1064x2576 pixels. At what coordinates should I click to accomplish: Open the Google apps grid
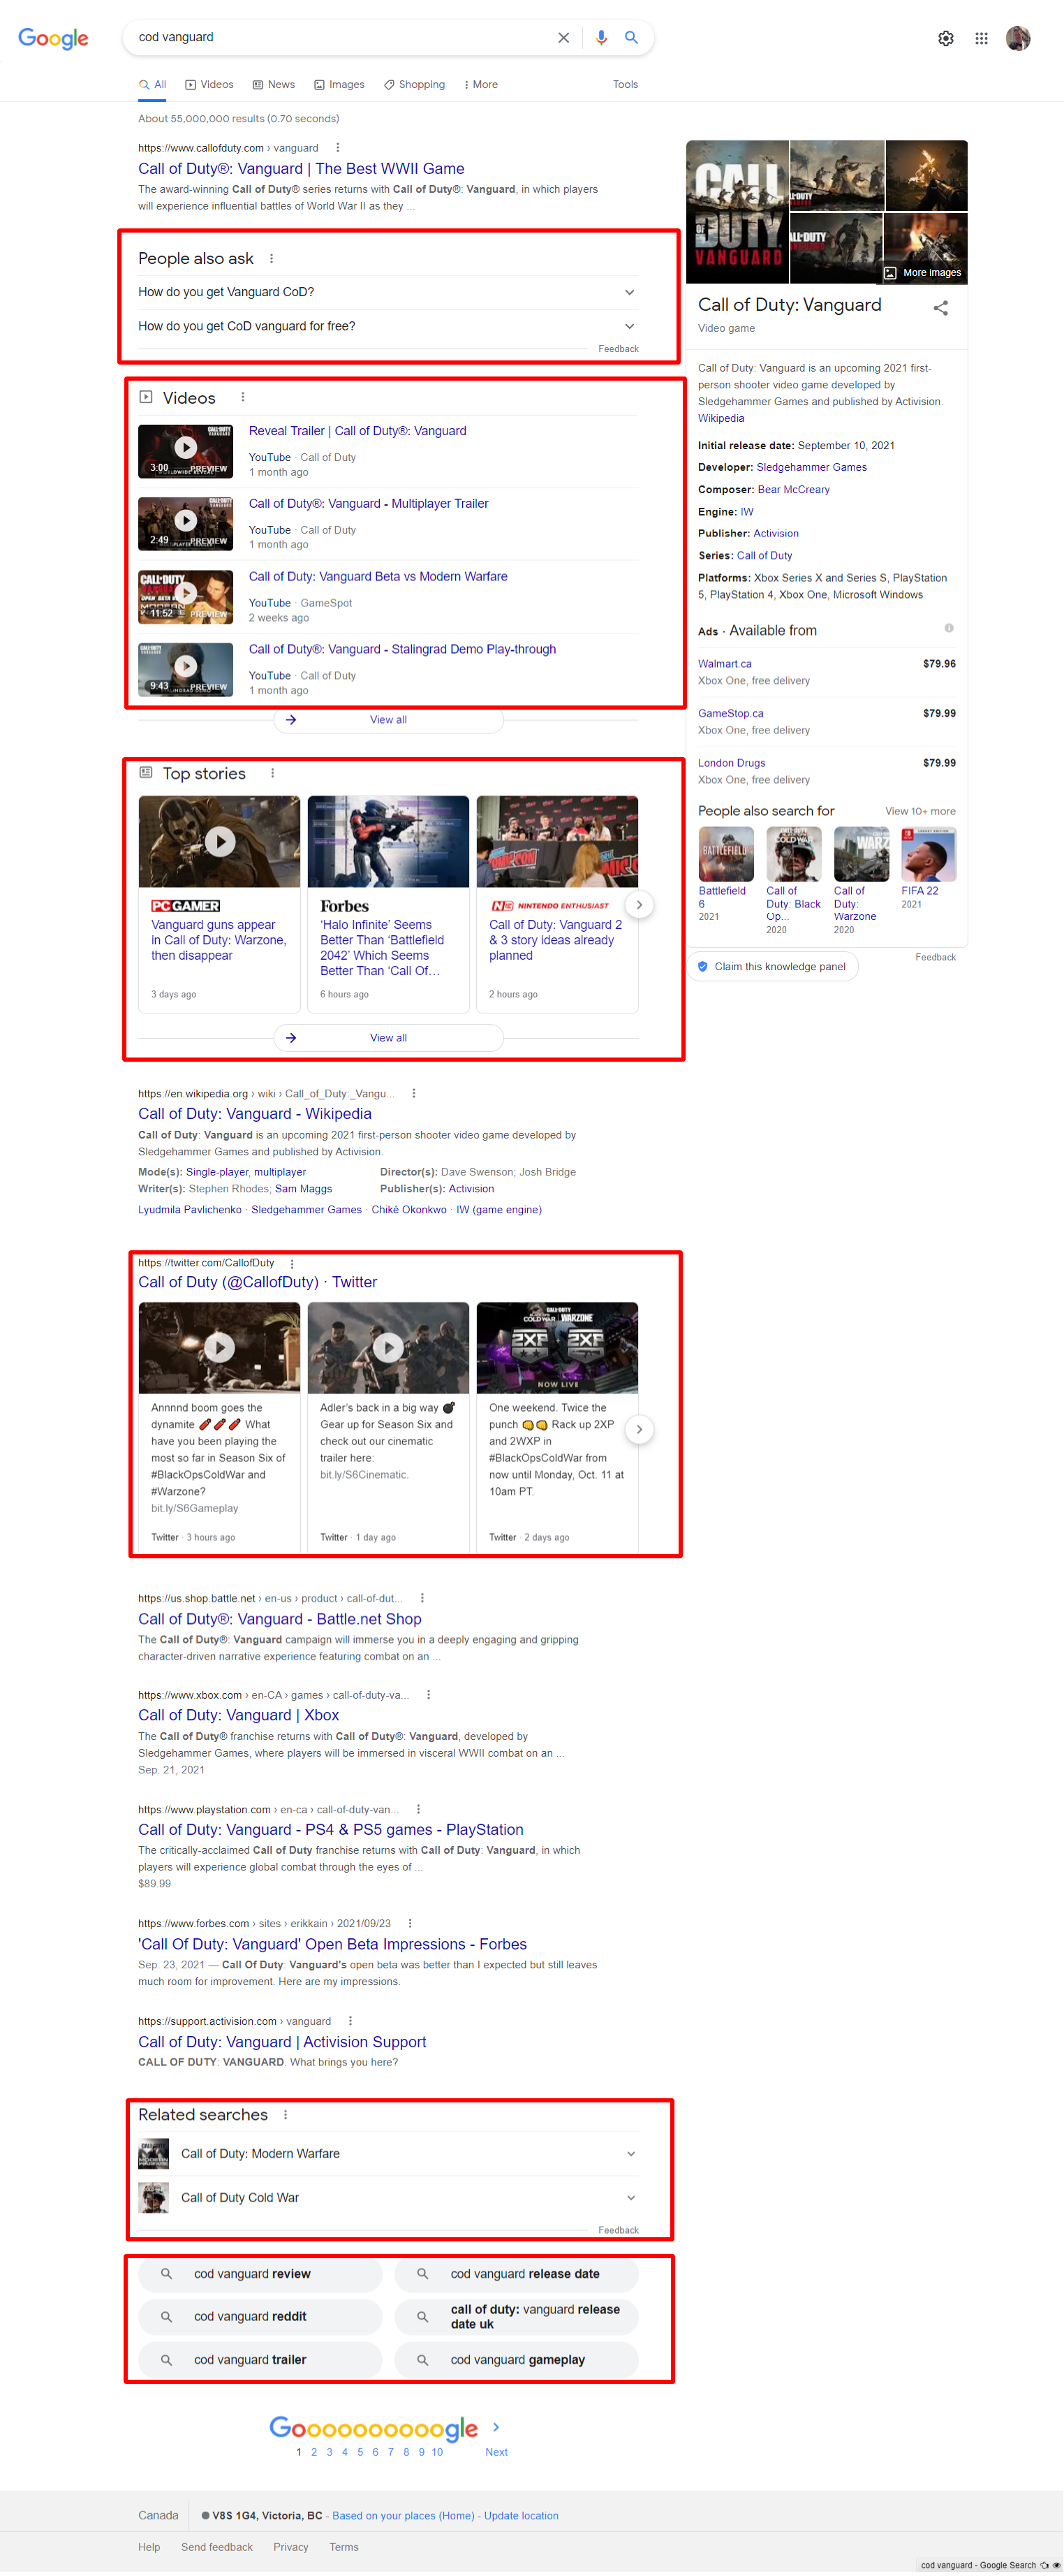[981, 38]
